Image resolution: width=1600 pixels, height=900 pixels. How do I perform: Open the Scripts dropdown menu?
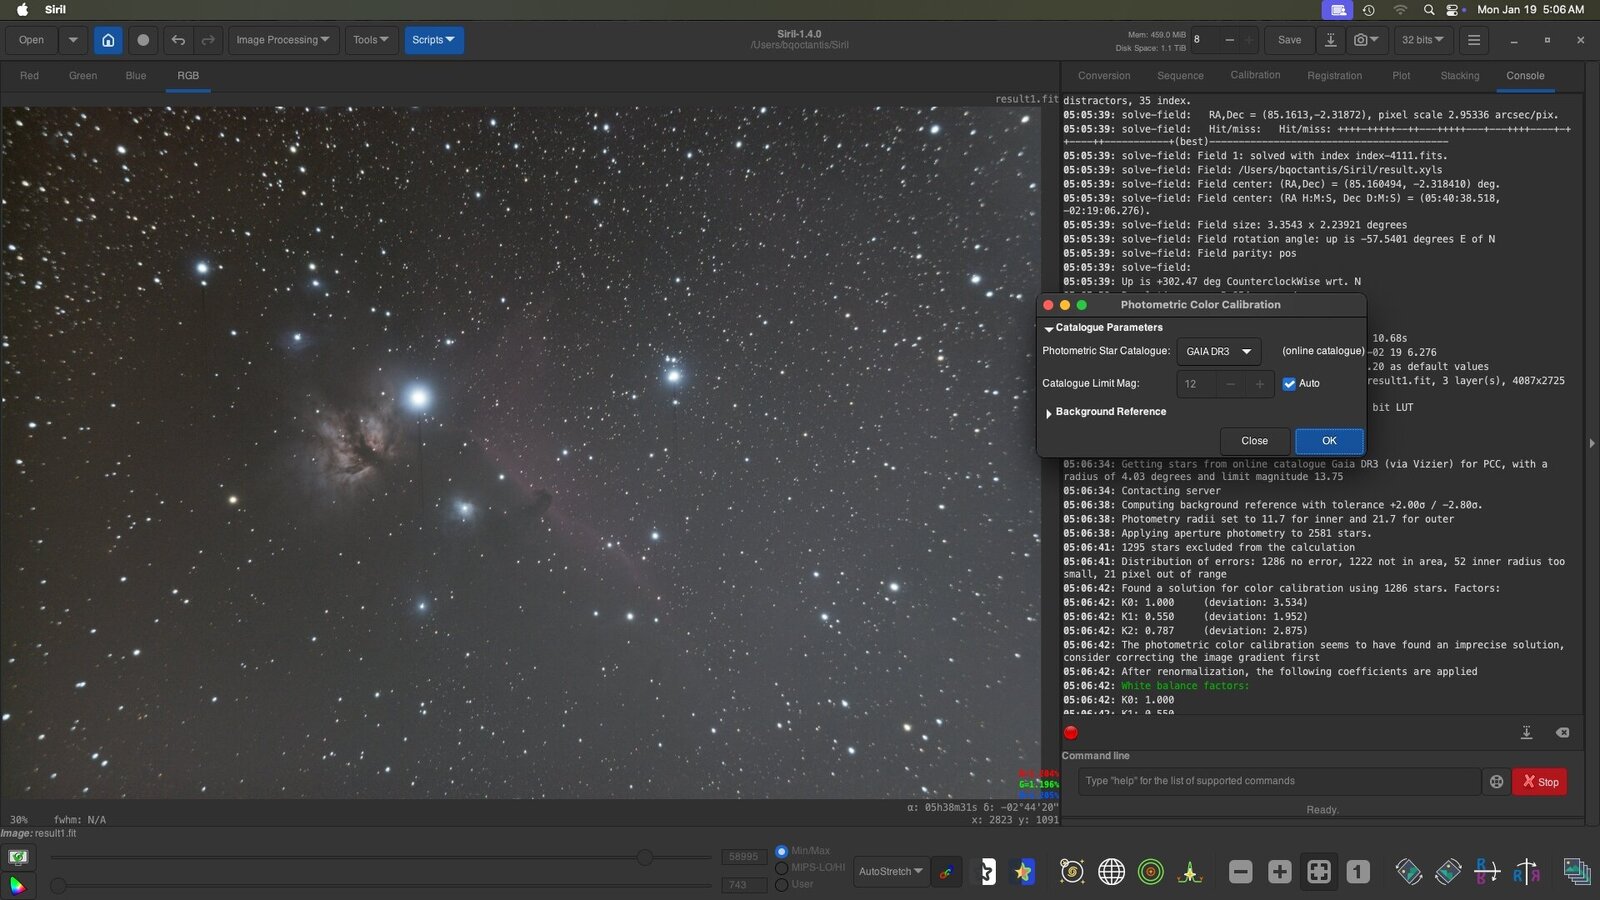tap(433, 40)
